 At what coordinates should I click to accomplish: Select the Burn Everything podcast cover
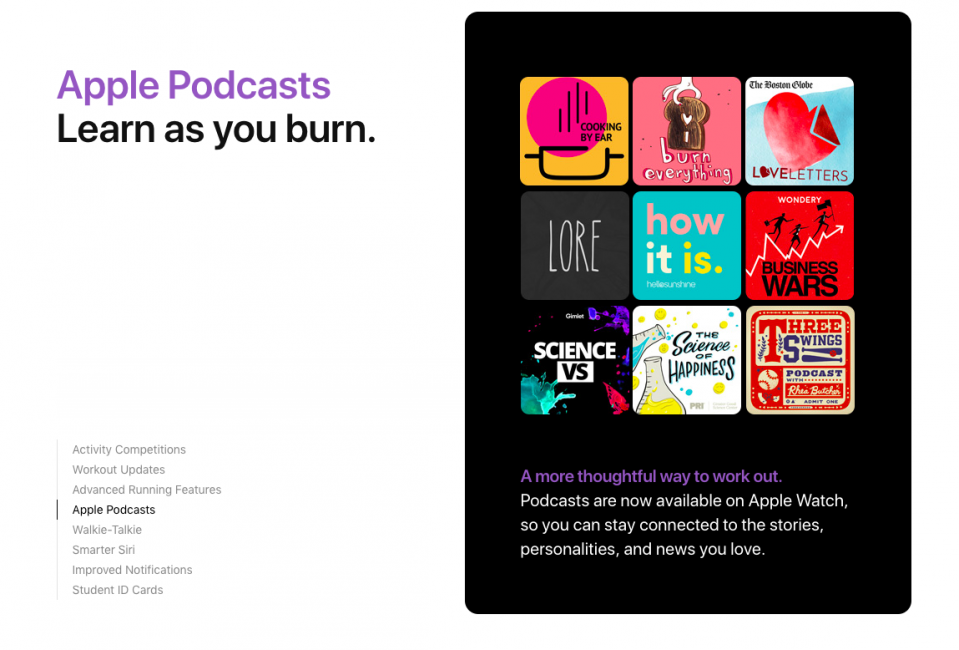[x=686, y=131]
